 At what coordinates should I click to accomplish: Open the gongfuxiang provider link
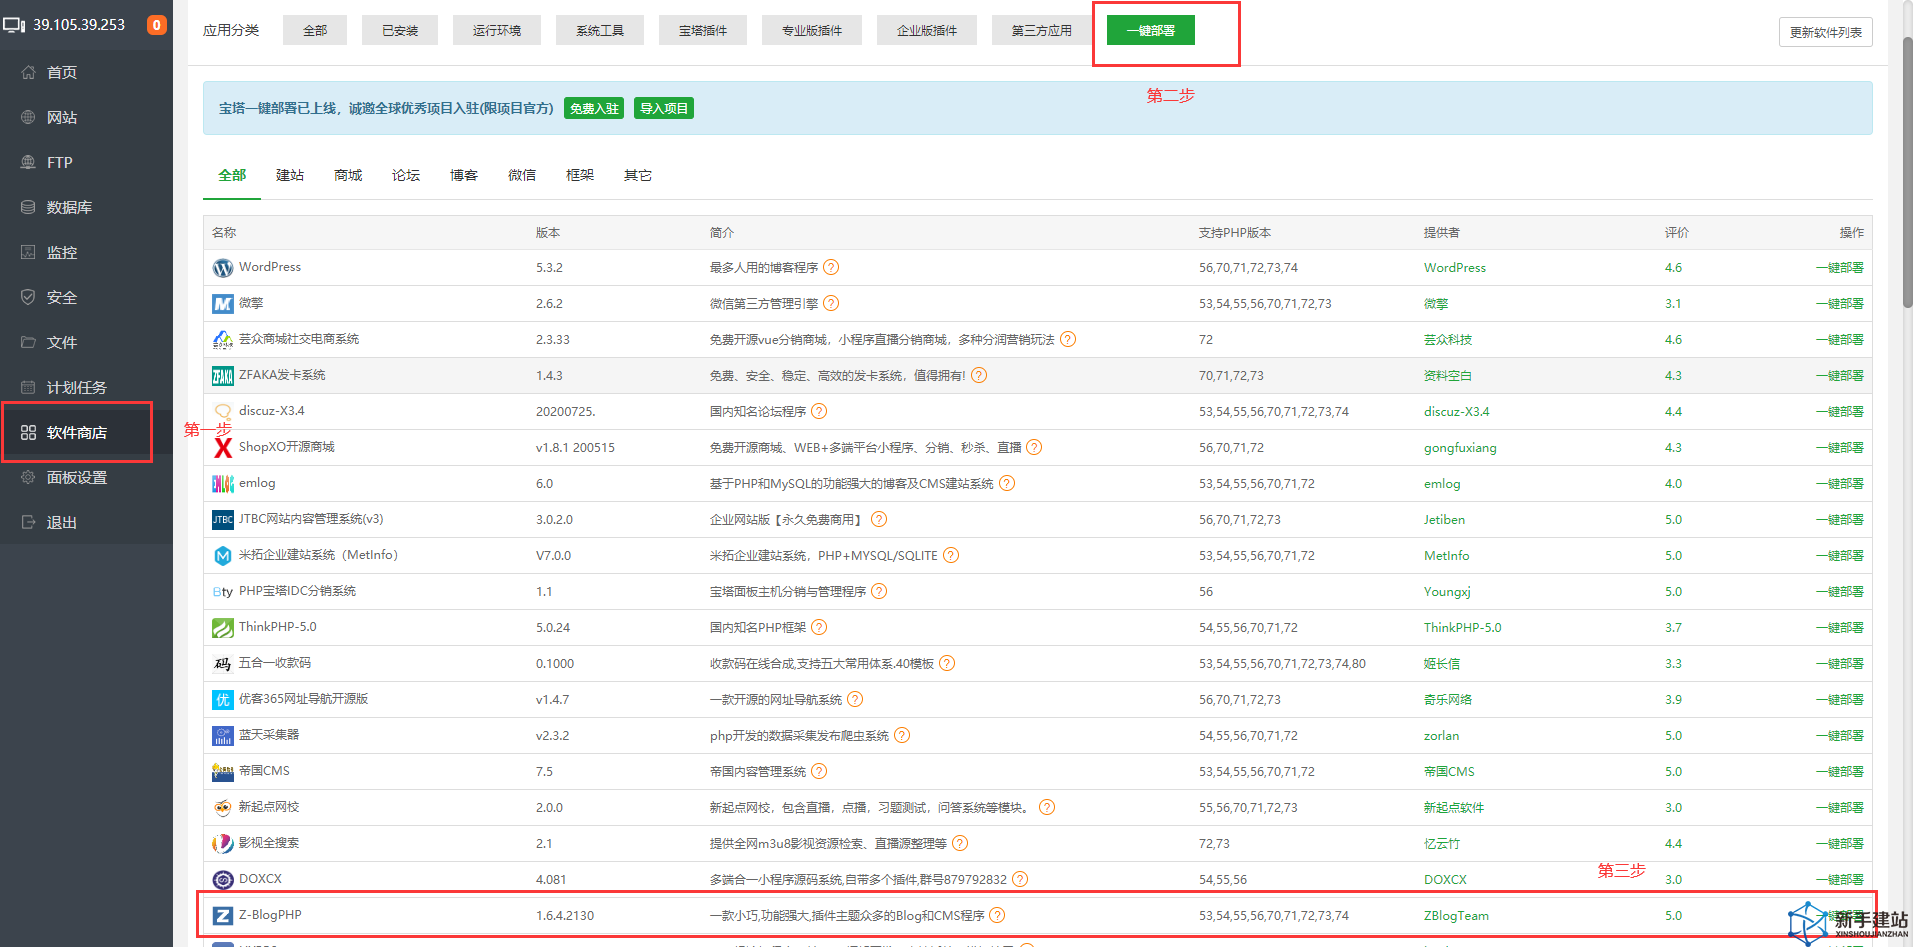tap(1460, 447)
